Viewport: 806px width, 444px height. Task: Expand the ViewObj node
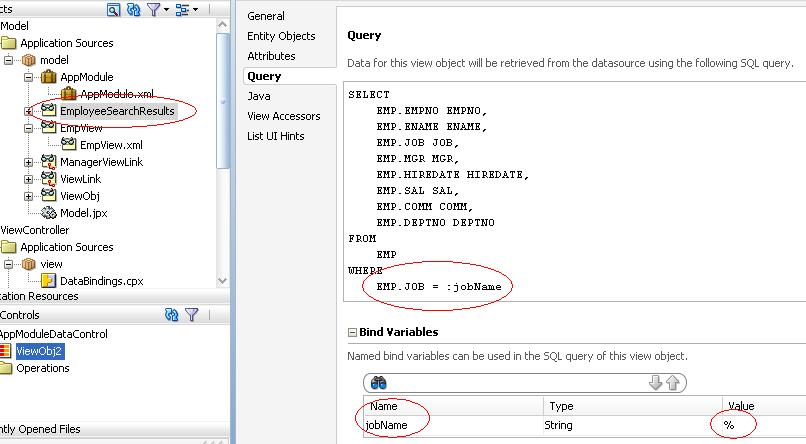pos(28,196)
